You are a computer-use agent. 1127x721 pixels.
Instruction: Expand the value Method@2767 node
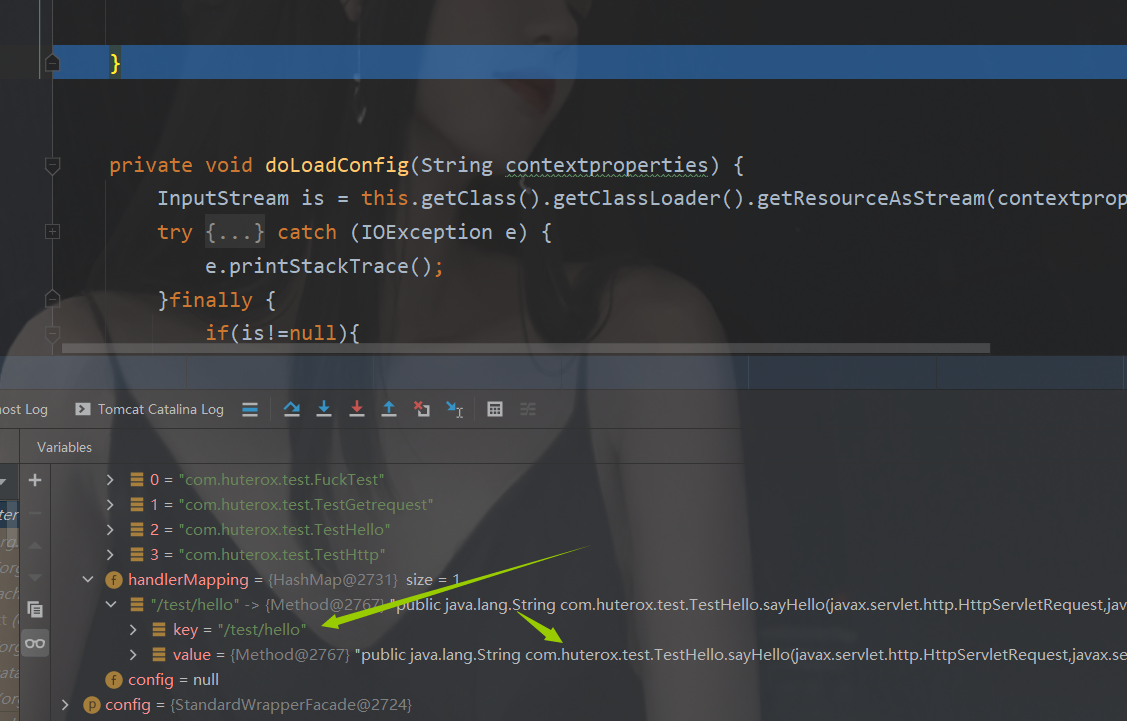(x=133, y=655)
